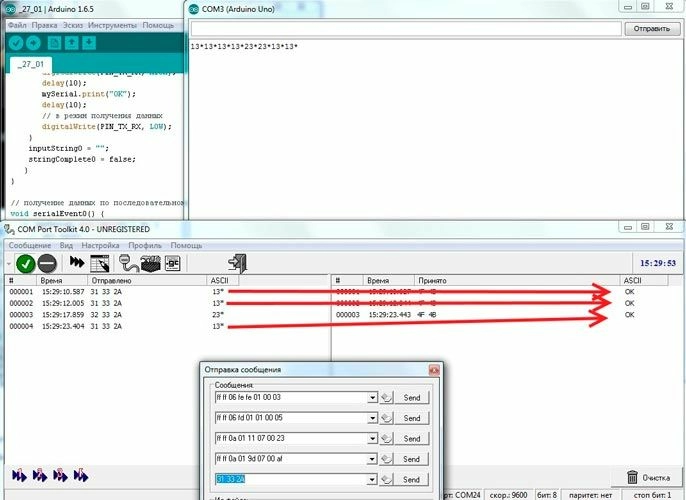This screenshot has width=686, height=500.
Task: Click the exit door icon in toolbar
Action: pos(237,263)
